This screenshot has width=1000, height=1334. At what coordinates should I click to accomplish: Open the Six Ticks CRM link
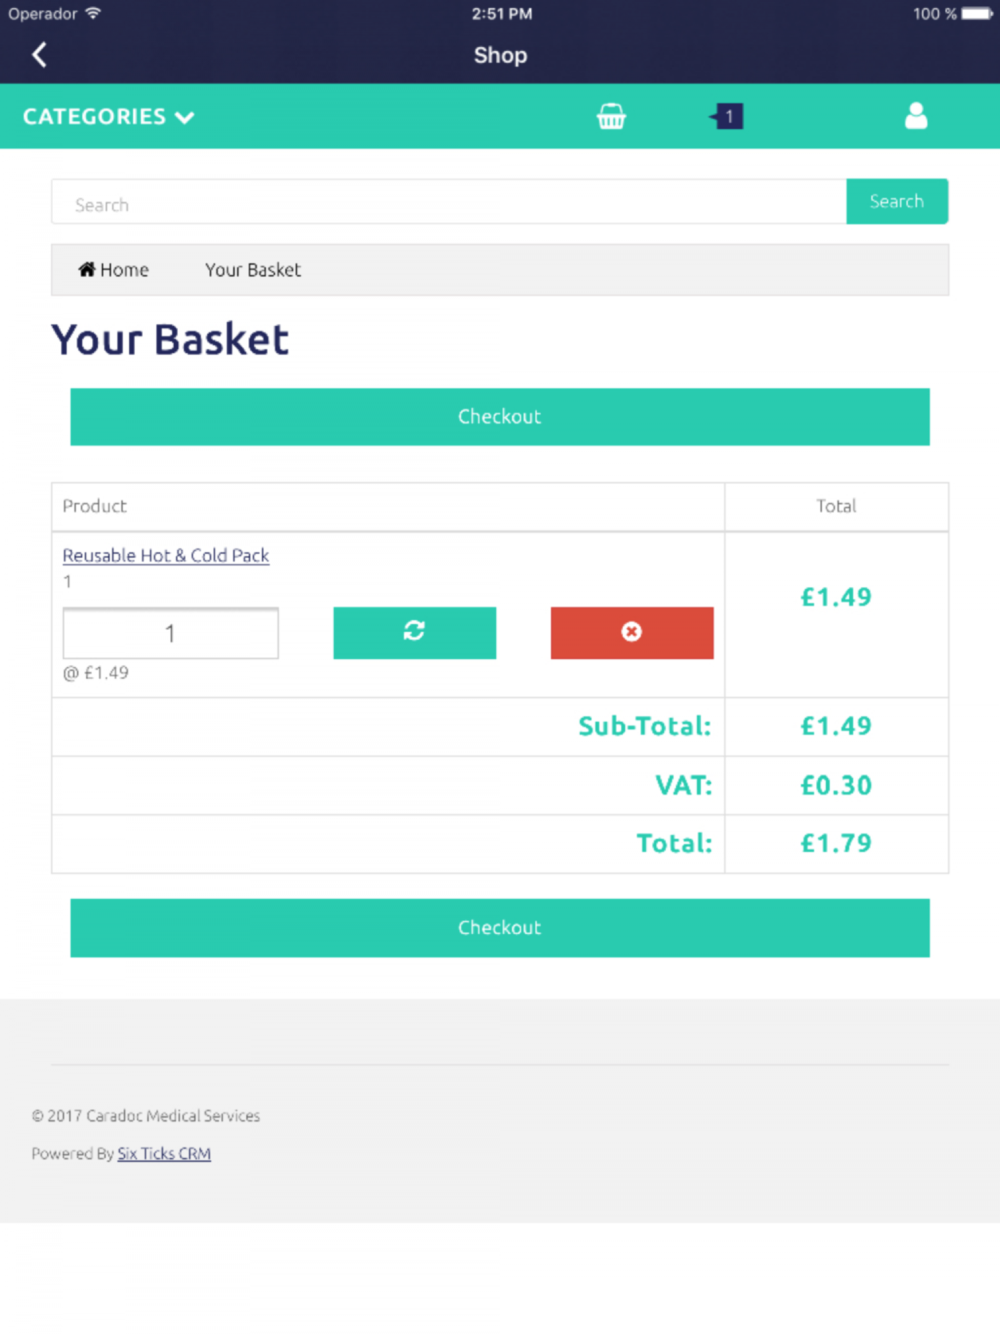click(164, 1153)
